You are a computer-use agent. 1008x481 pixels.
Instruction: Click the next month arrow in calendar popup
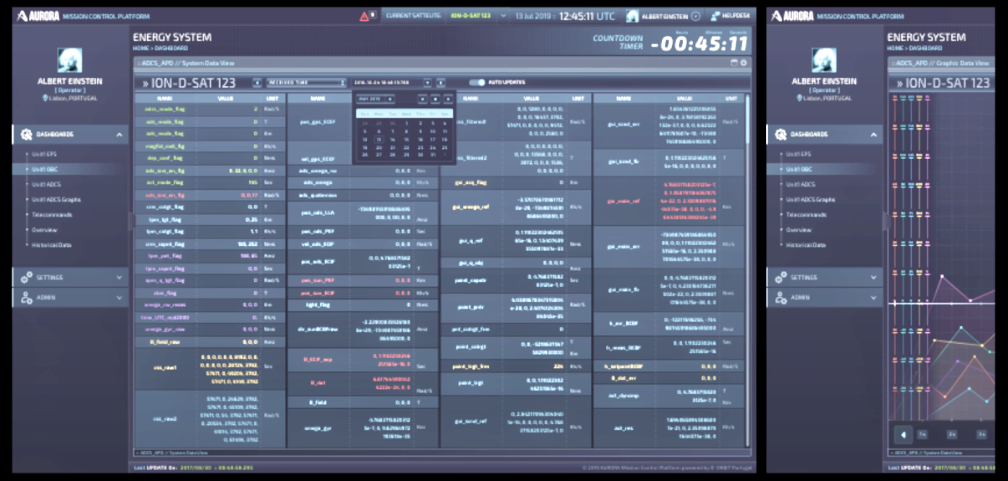(447, 99)
